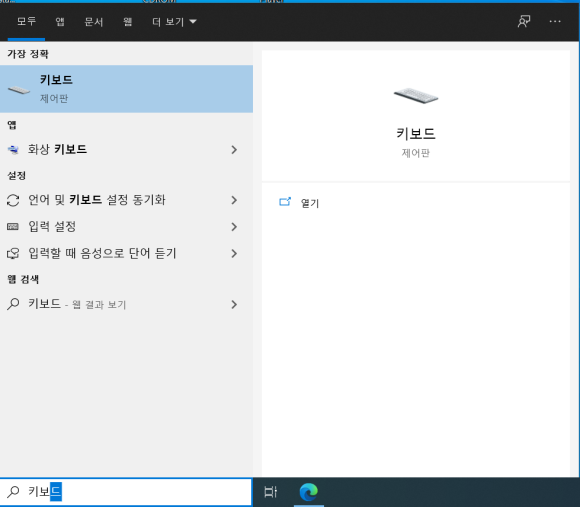Click the search magnifier icon in taskbar box
The height and width of the screenshot is (507, 580).
(13, 491)
